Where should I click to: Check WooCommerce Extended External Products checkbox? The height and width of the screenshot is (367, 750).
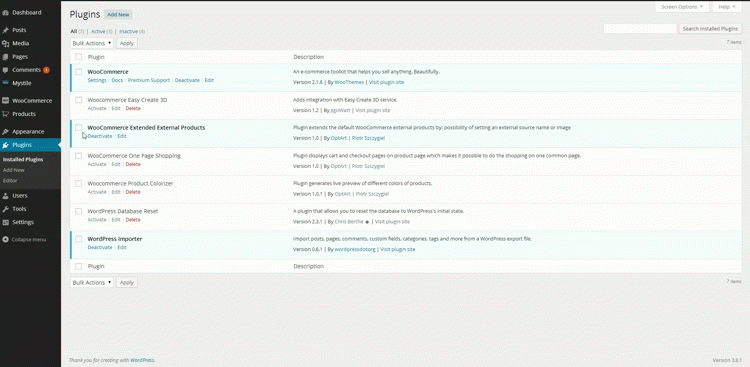78,128
